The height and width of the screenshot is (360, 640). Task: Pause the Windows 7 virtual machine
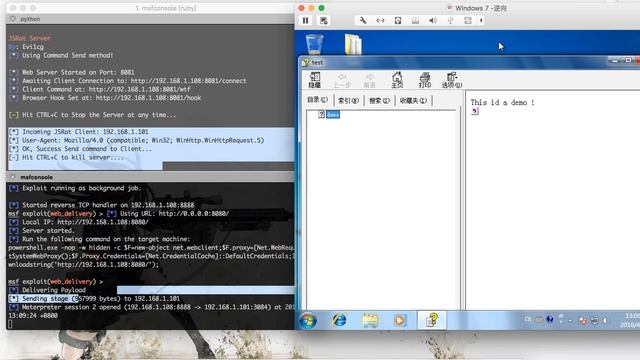305,20
